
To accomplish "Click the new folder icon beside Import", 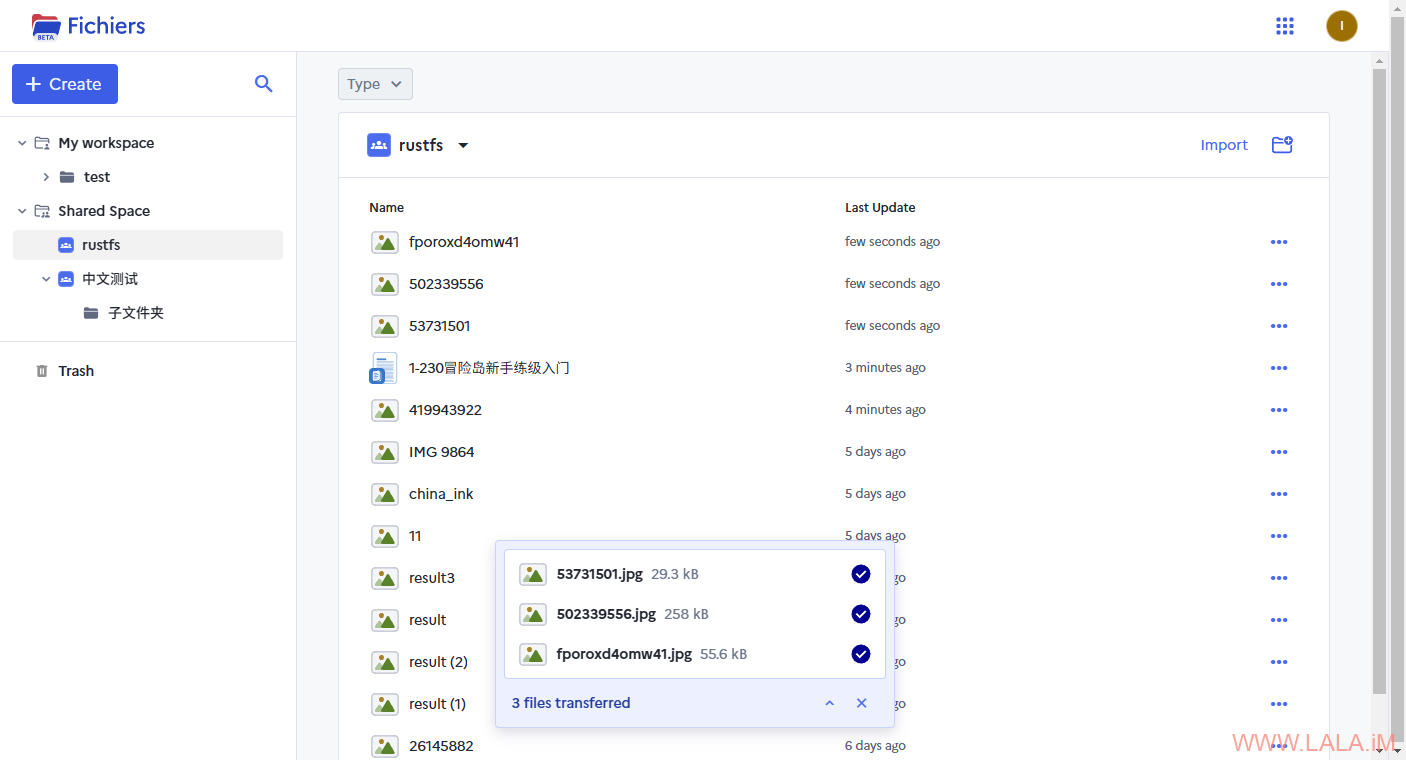I will click(x=1282, y=145).
